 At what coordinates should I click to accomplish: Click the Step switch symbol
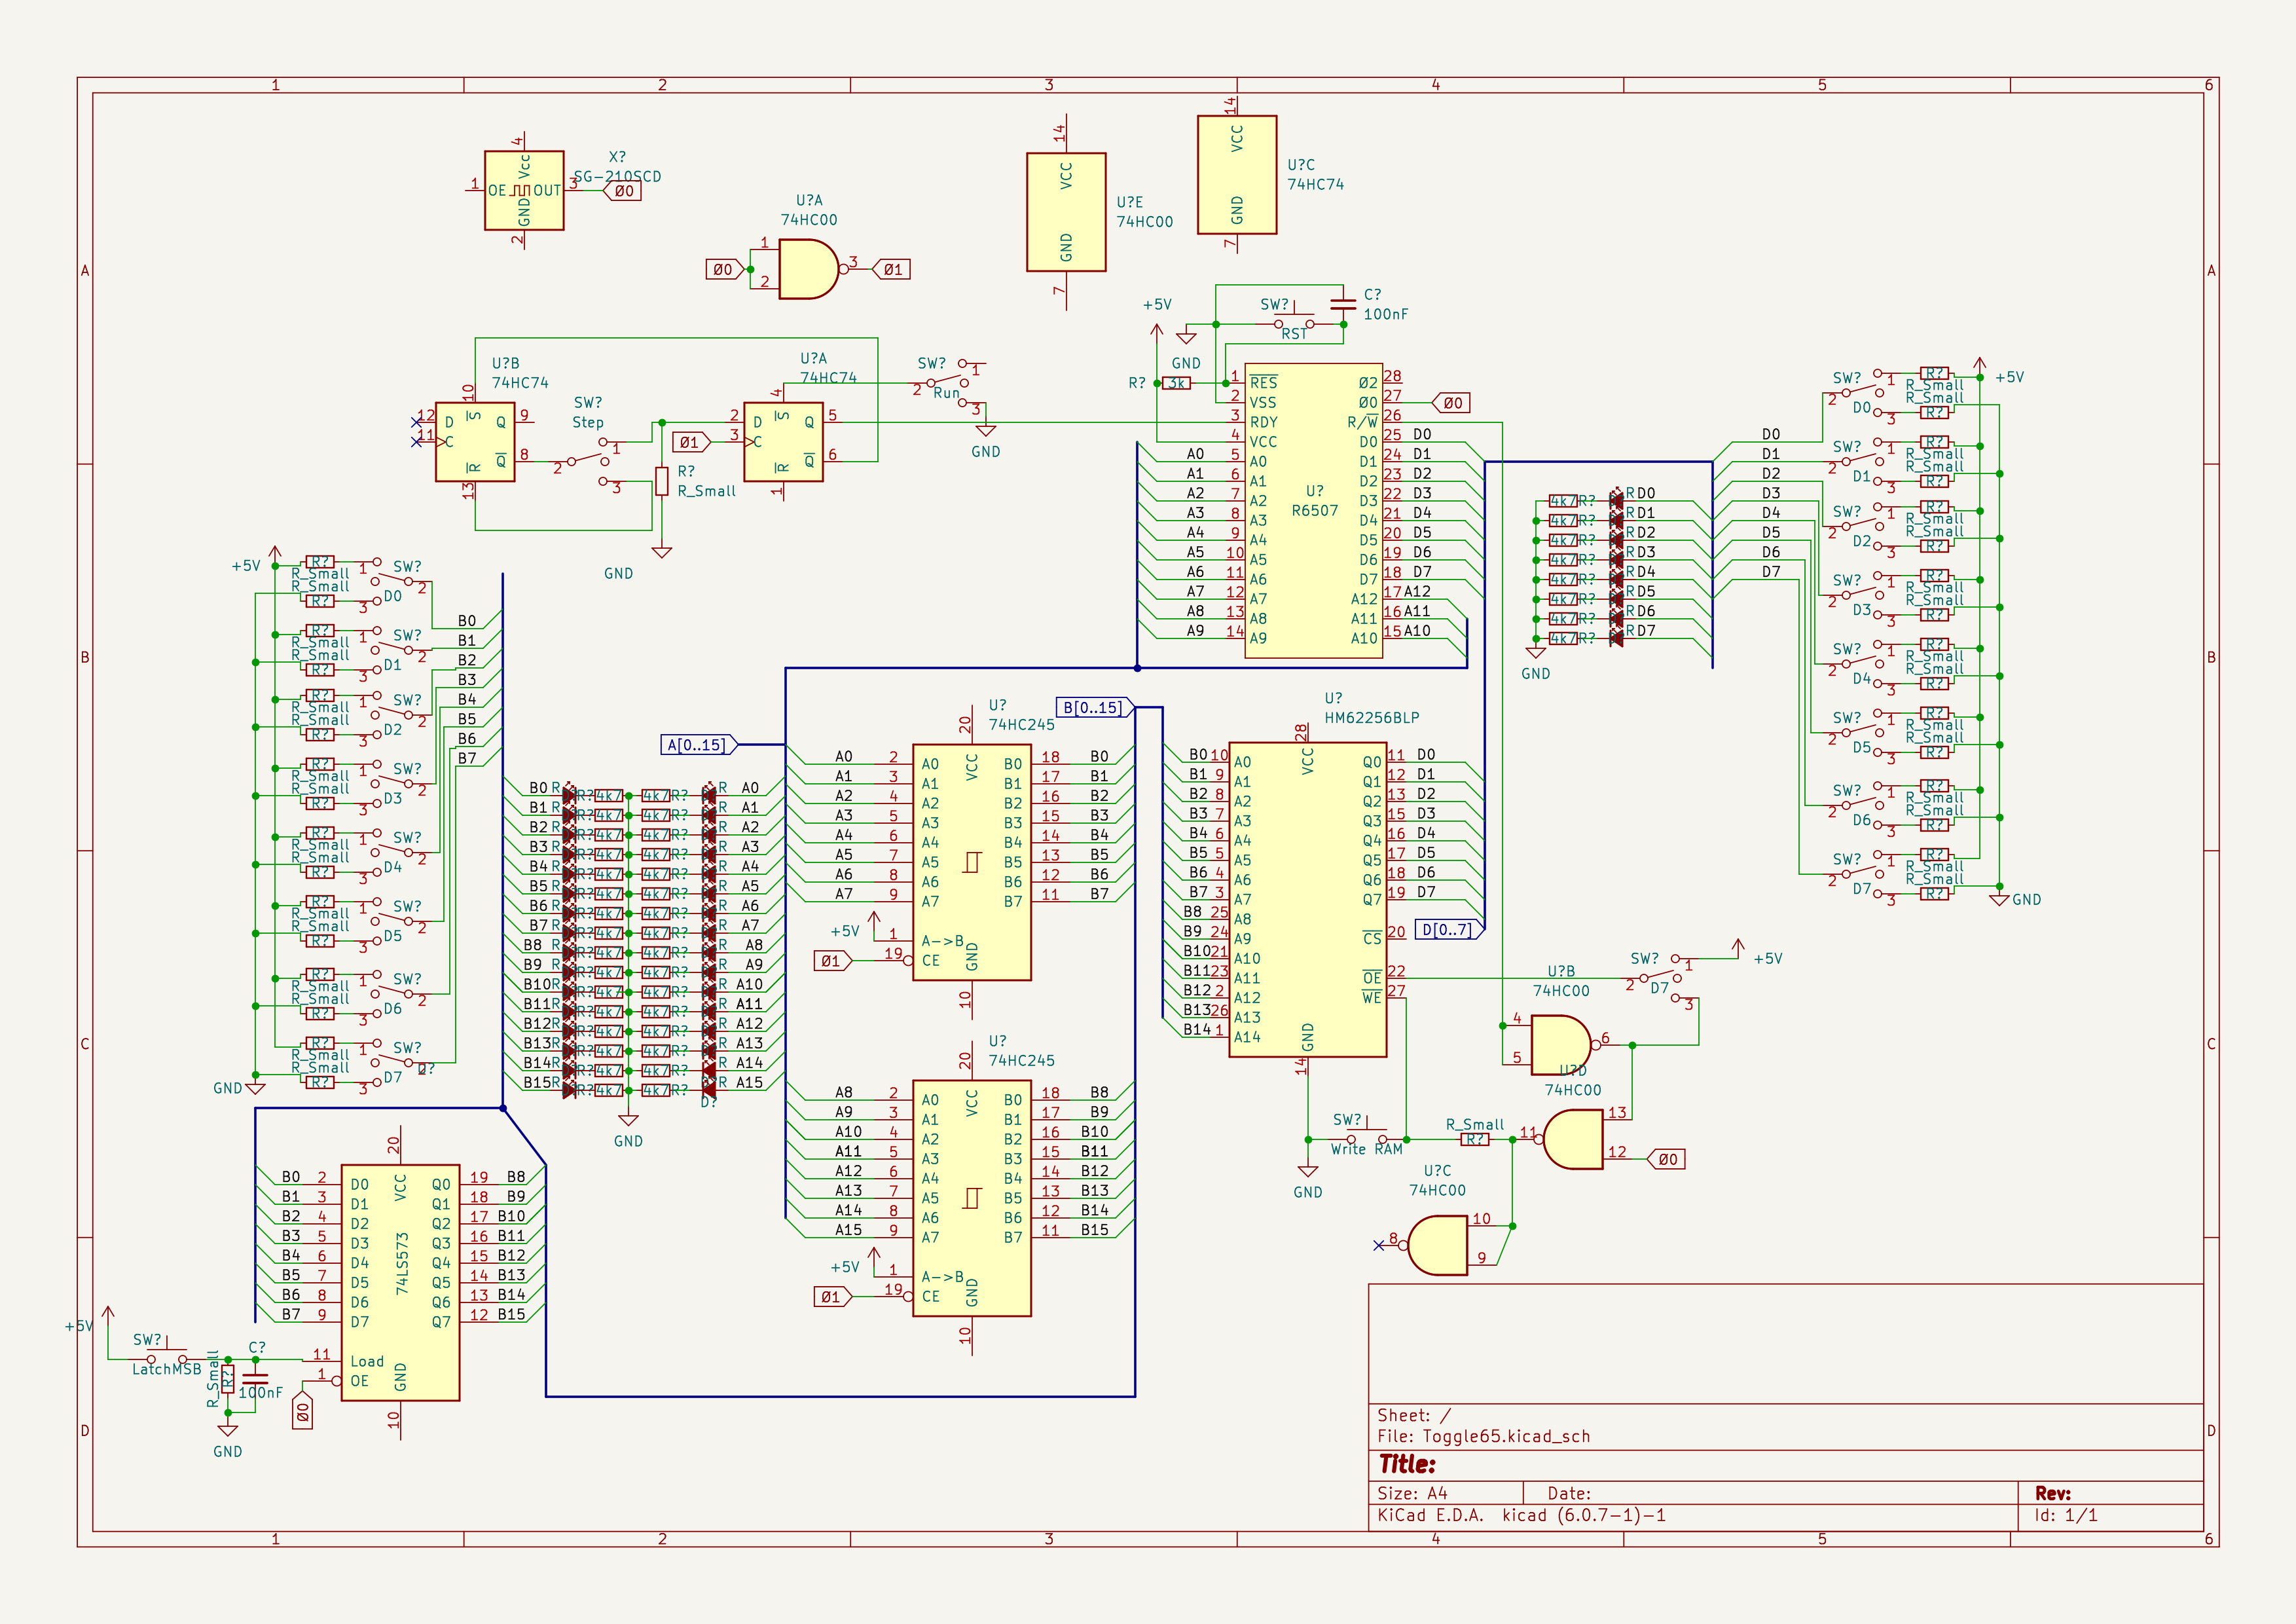589,460
